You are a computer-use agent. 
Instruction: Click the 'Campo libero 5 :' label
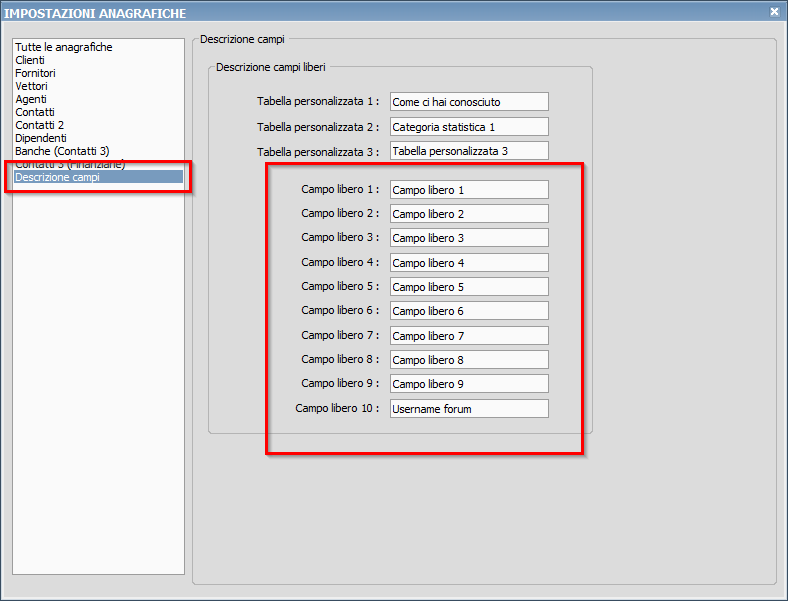[x=340, y=286]
